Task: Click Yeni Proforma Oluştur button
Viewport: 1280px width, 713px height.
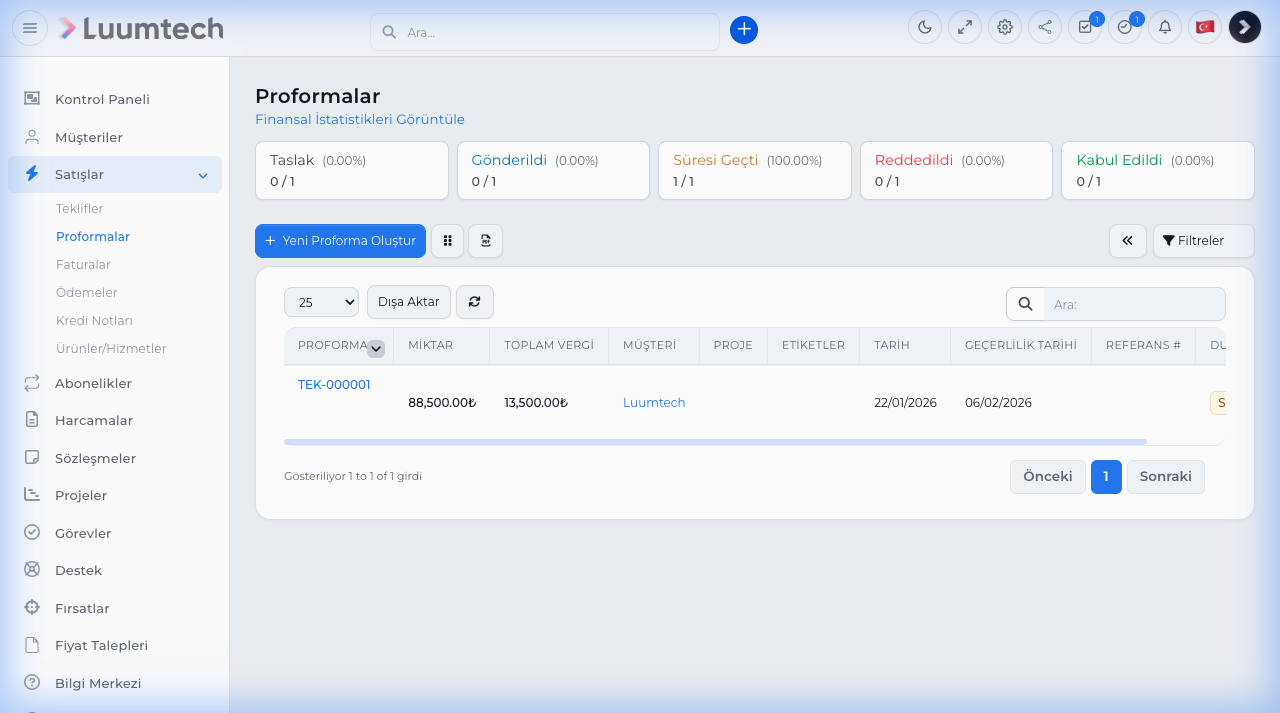Action: [x=340, y=241]
